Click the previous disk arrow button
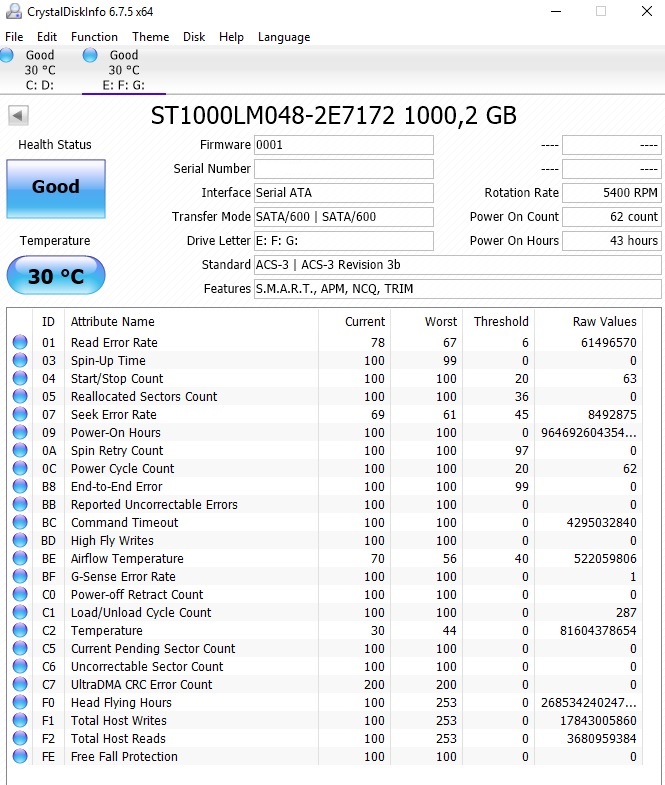Screen dimensions: 665x785 (18, 116)
